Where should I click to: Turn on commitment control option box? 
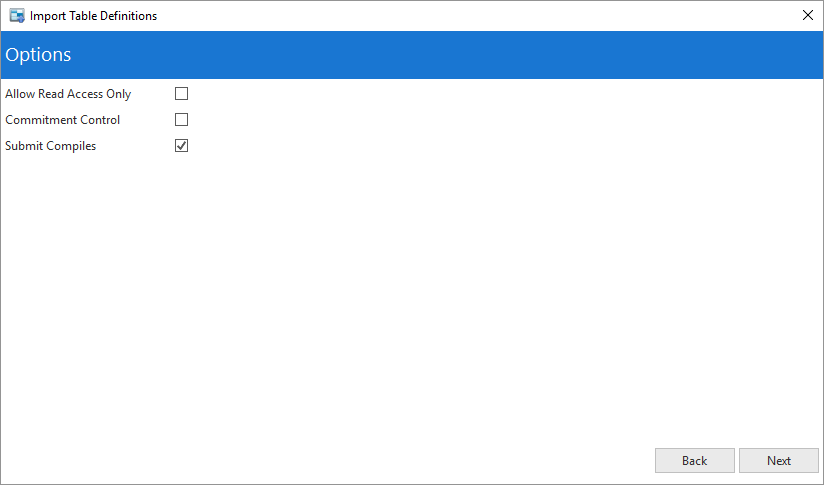(x=181, y=120)
